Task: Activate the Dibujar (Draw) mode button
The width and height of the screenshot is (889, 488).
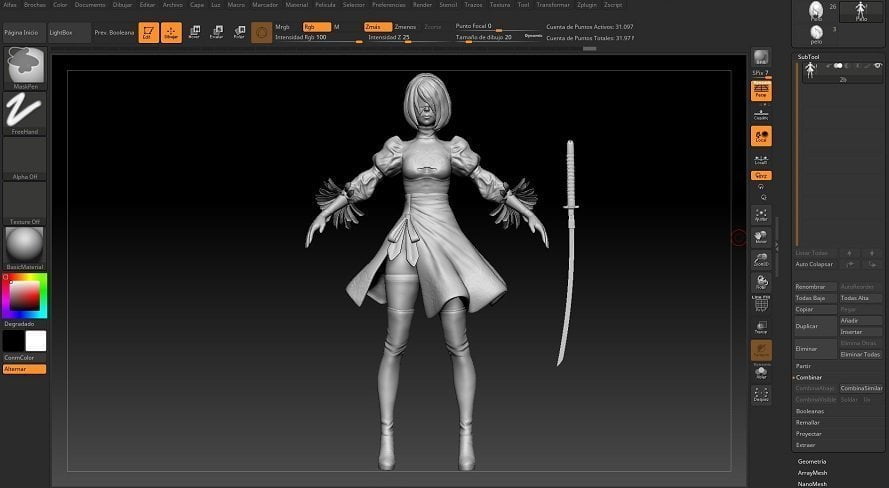Action: [171, 32]
